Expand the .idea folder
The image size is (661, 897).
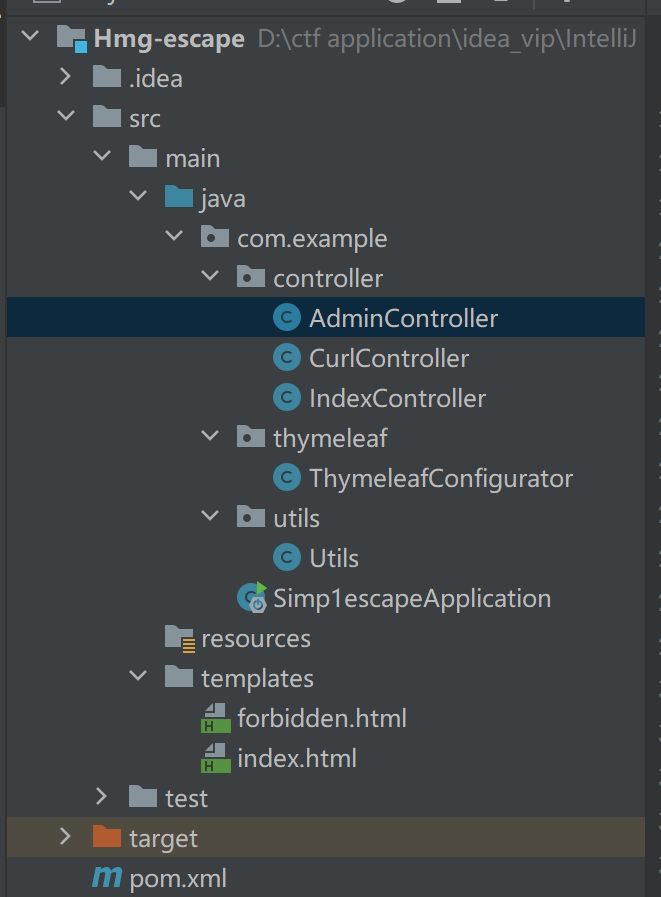pos(65,78)
